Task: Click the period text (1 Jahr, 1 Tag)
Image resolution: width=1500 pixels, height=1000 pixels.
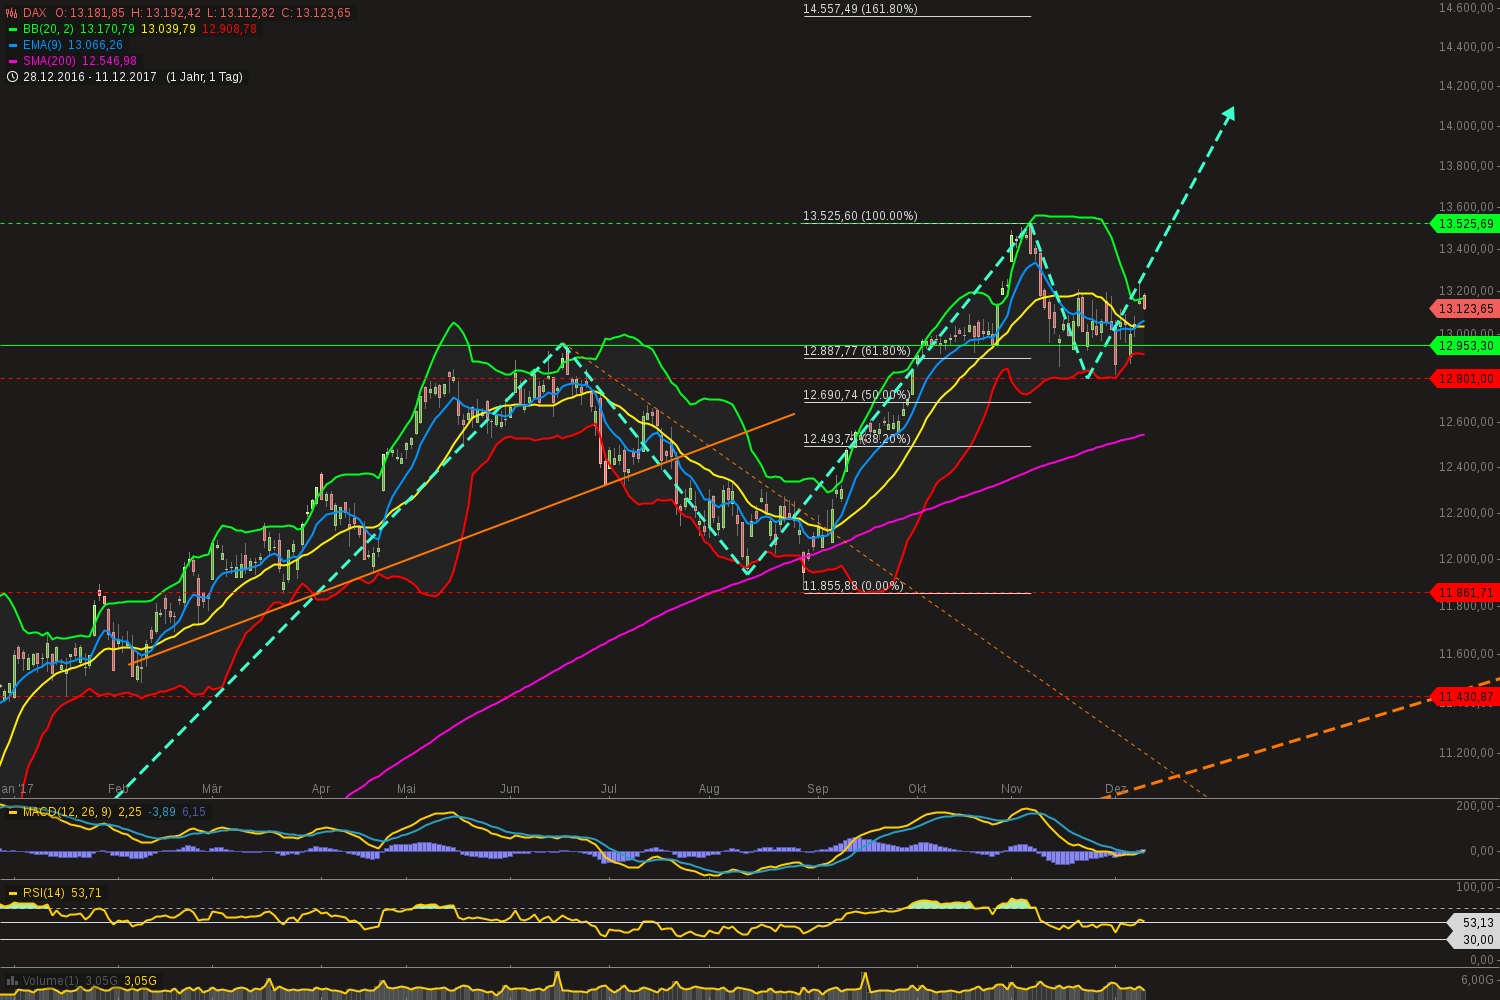Action: 204,77
